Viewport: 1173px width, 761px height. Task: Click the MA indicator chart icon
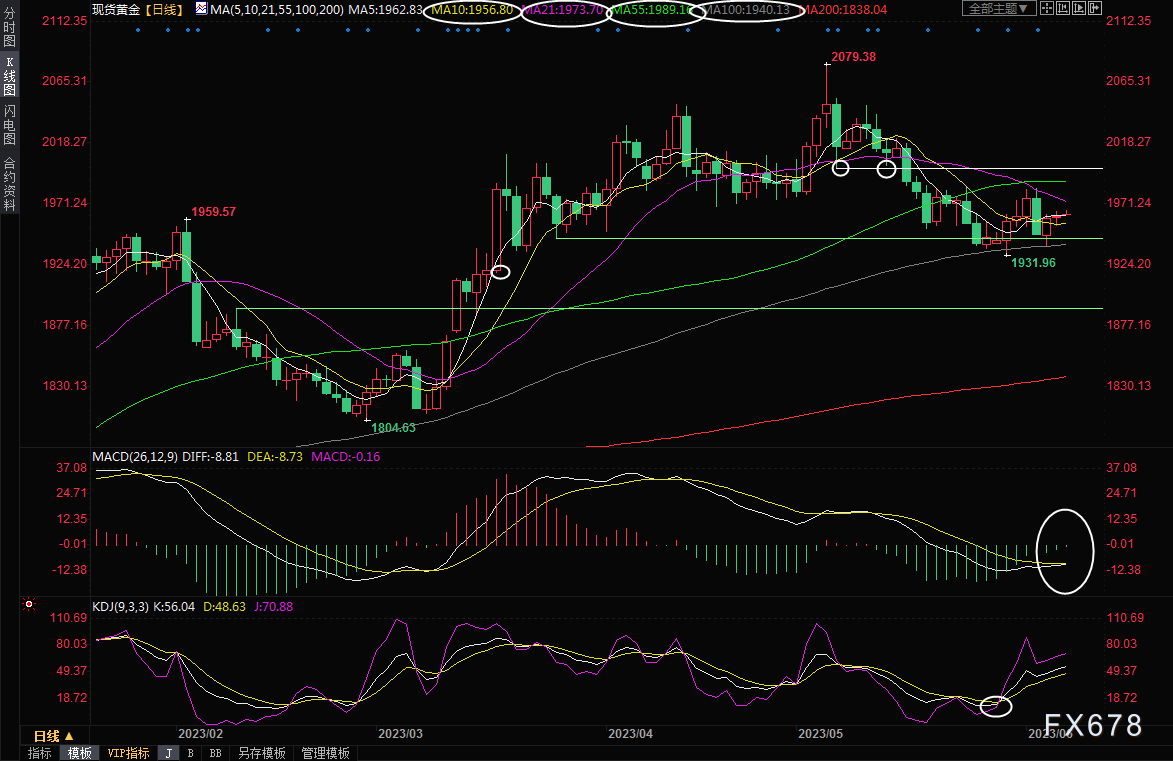pos(202,9)
